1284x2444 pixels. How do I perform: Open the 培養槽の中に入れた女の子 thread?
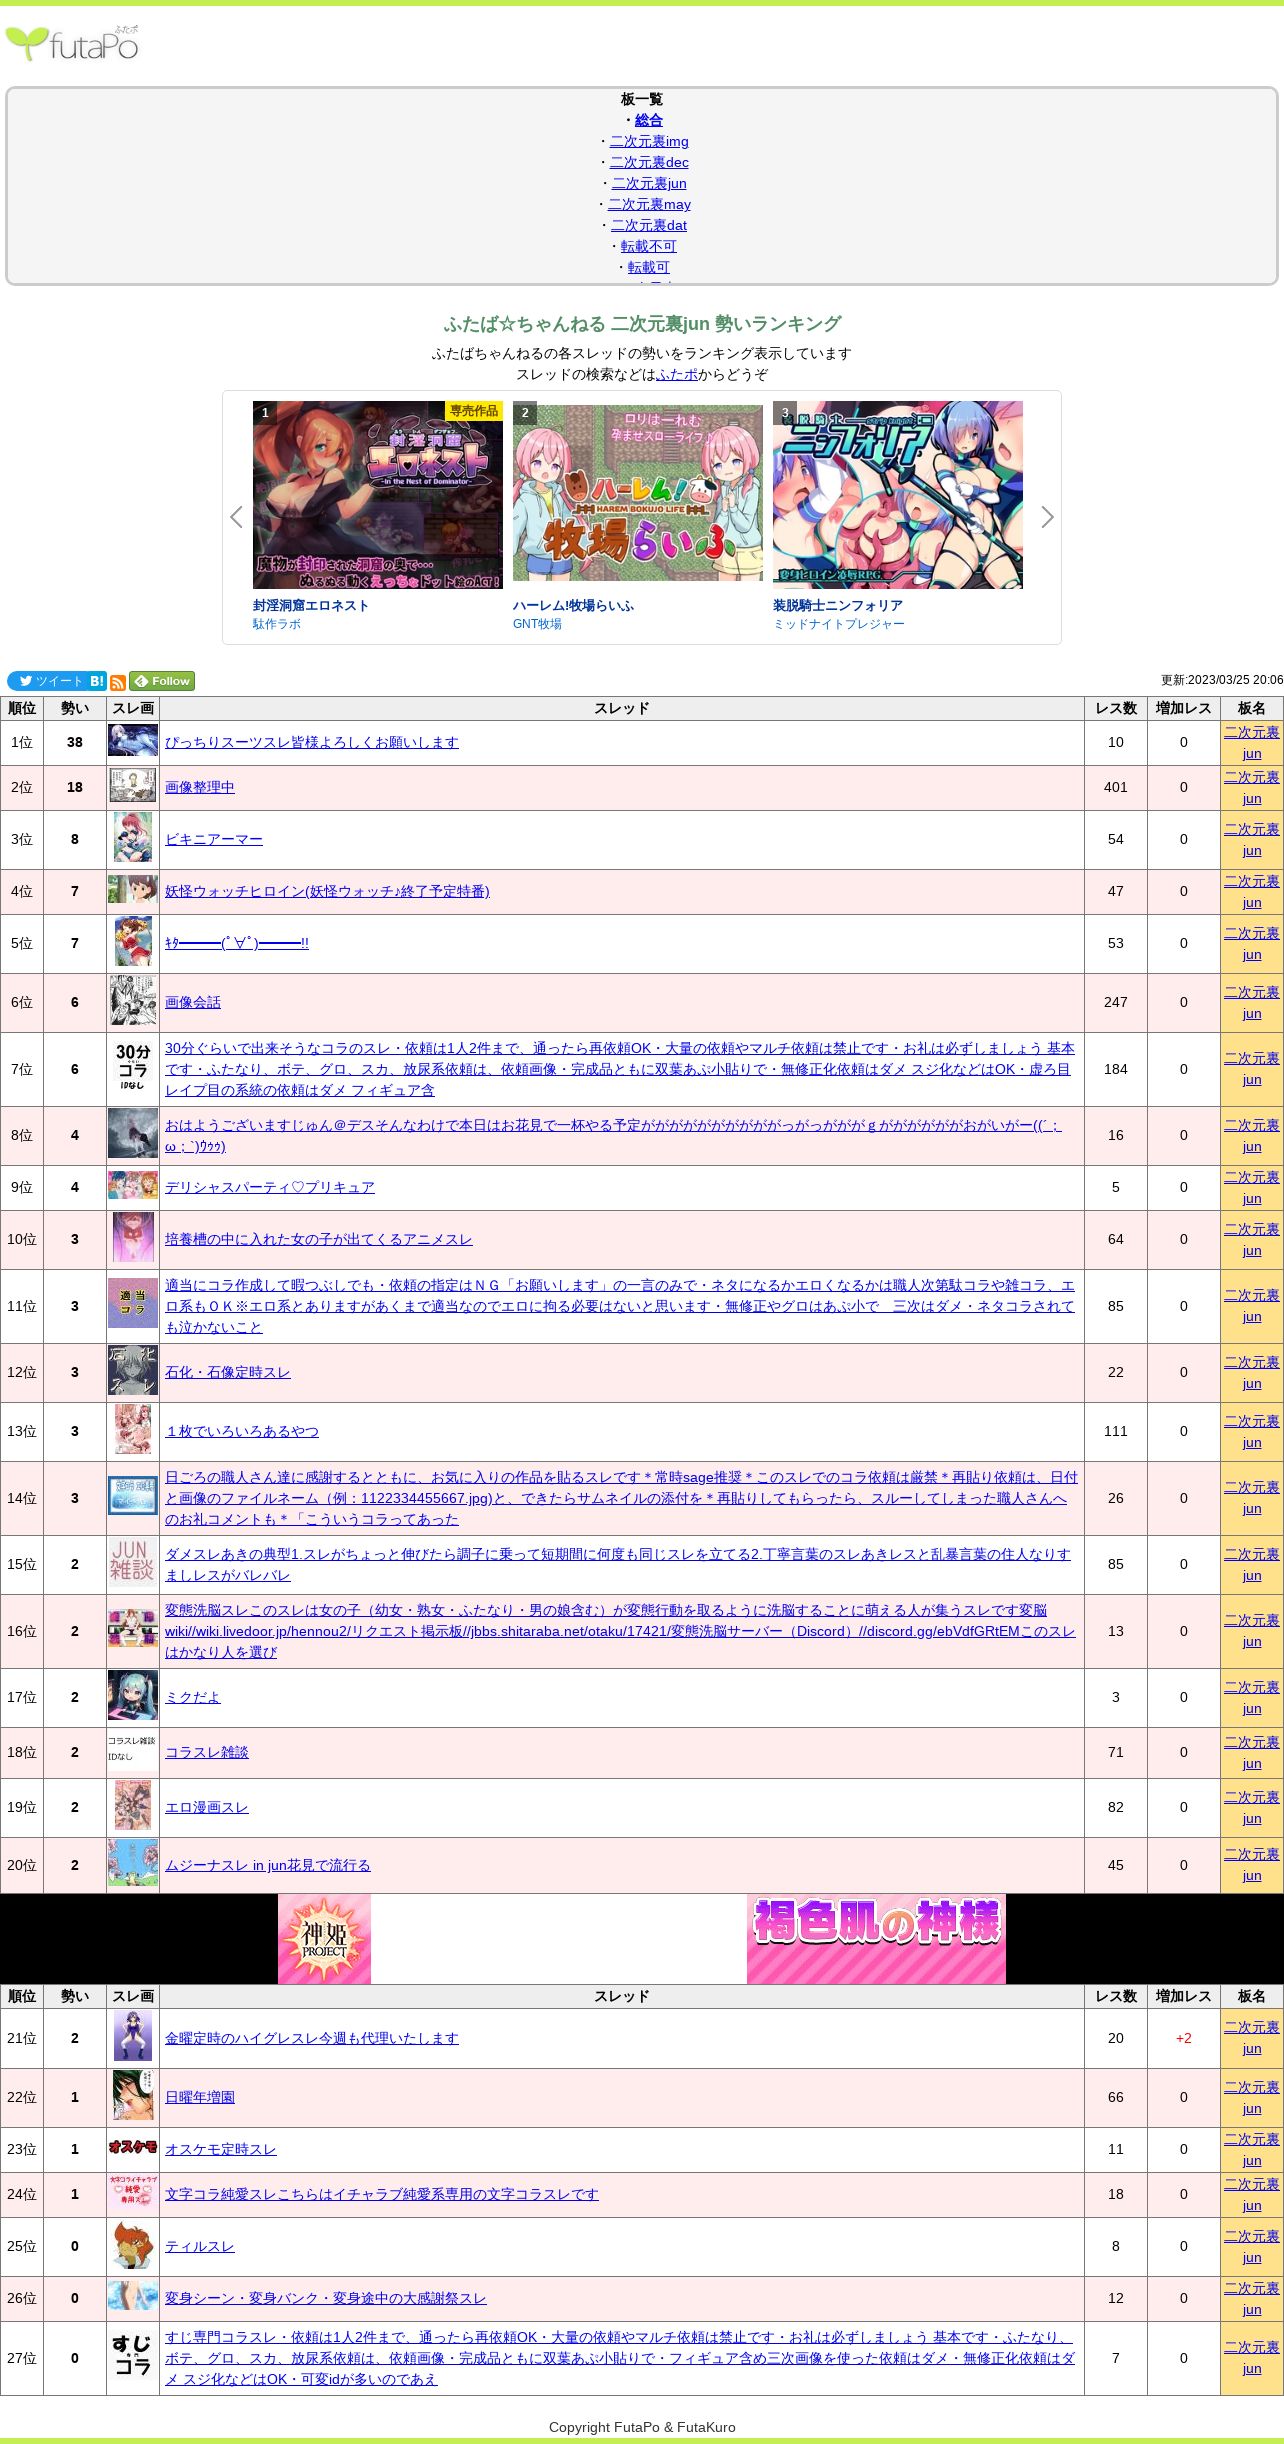pos(319,1239)
